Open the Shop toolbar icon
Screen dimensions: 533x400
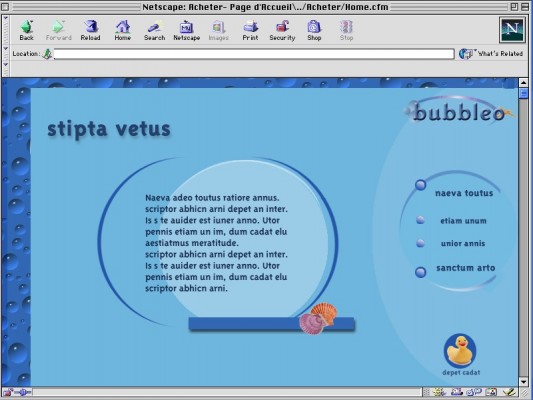[x=314, y=30]
